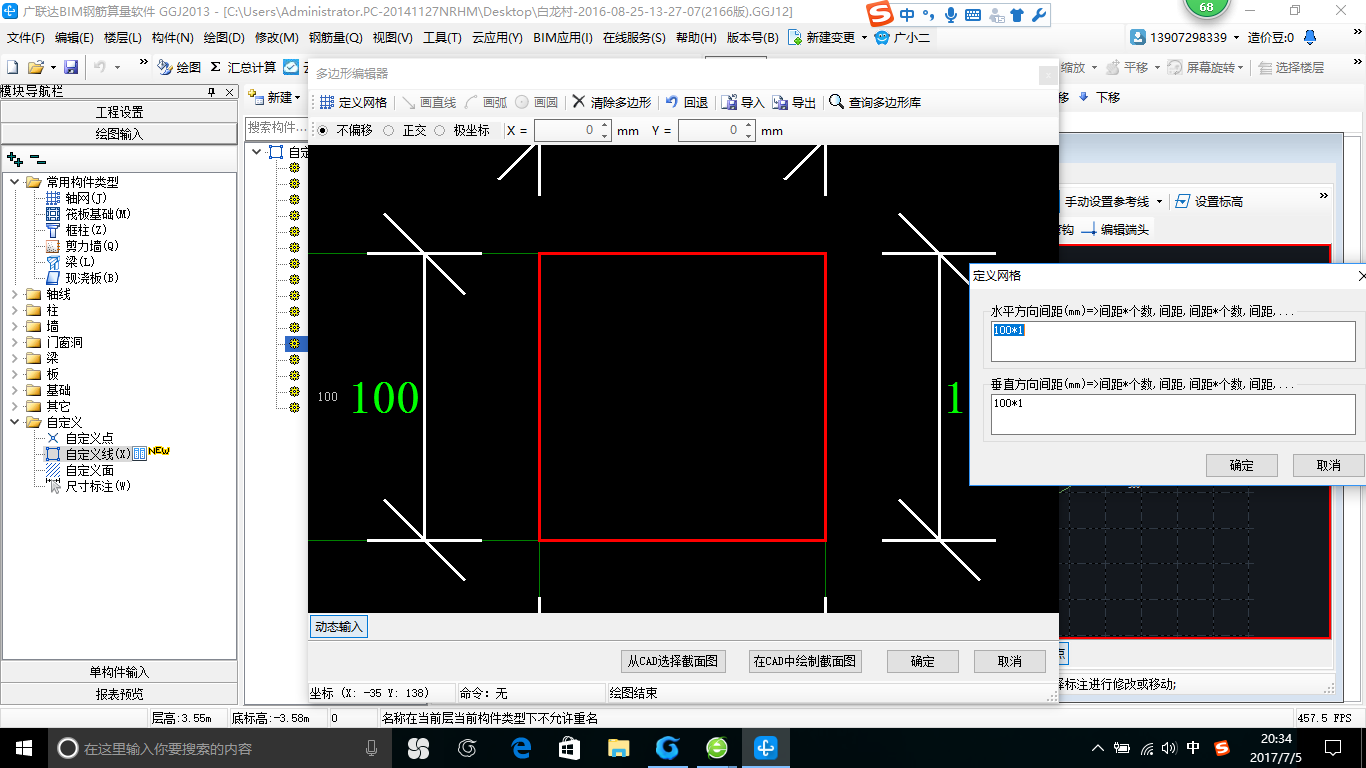1366x768 pixels.
Task: Select the 自定义线(X) tree item
Action: (97, 454)
